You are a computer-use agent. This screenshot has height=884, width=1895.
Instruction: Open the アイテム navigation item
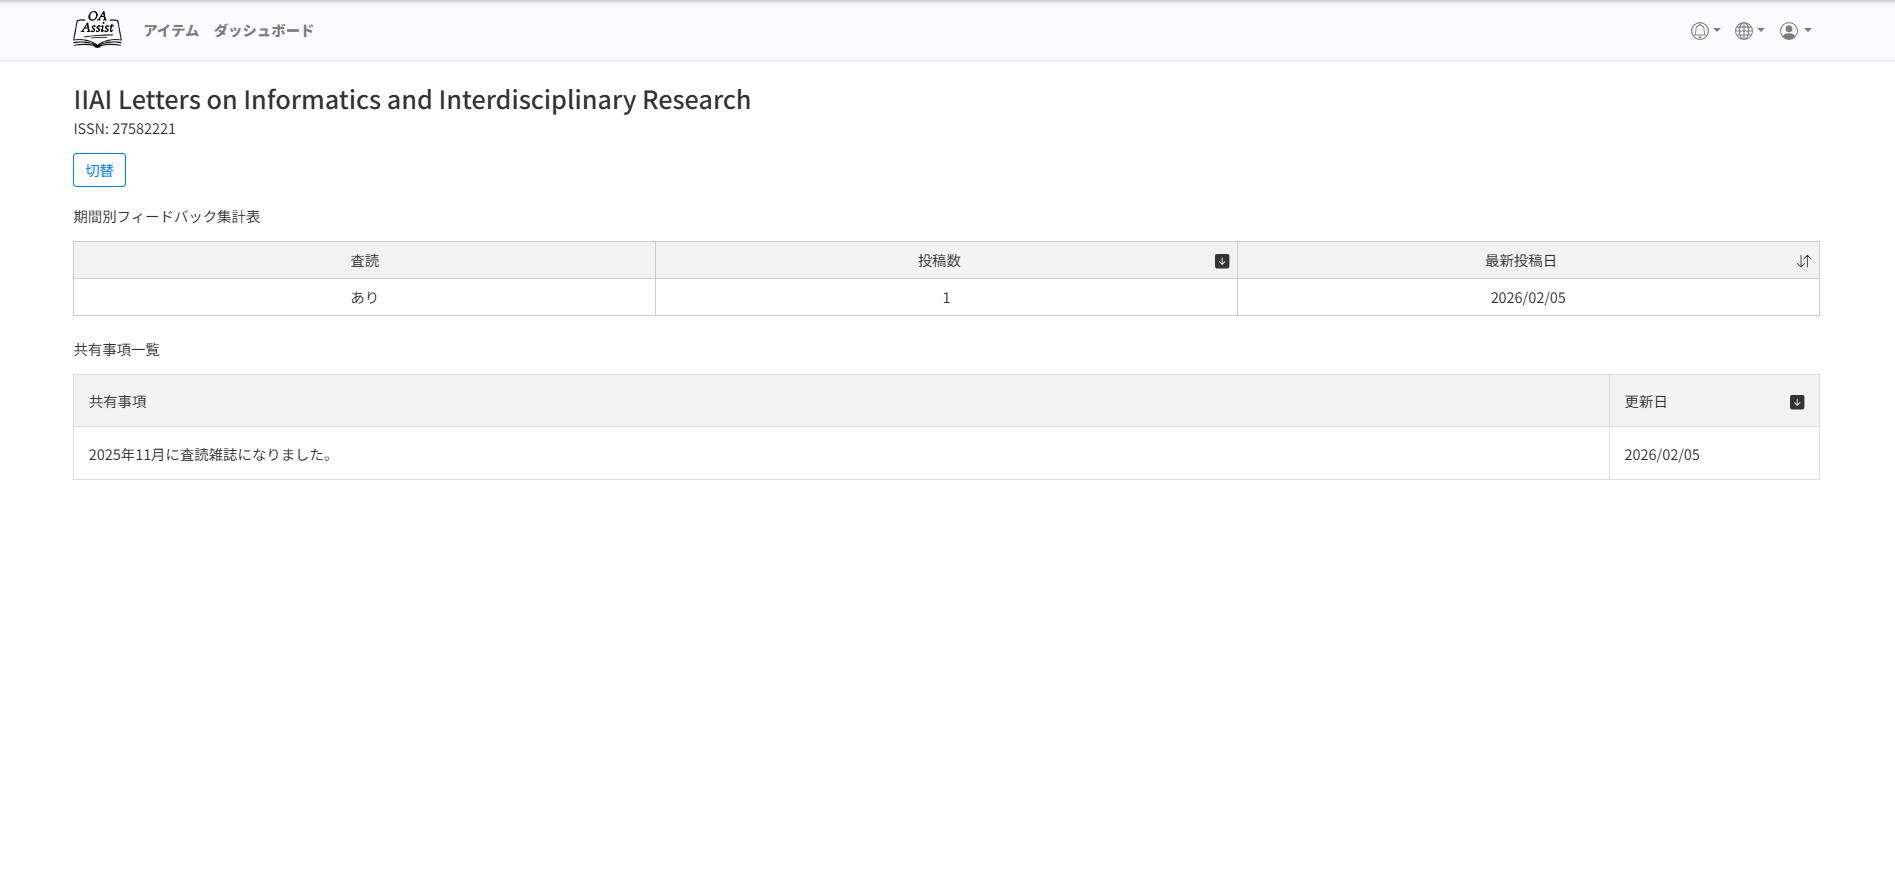(x=171, y=31)
